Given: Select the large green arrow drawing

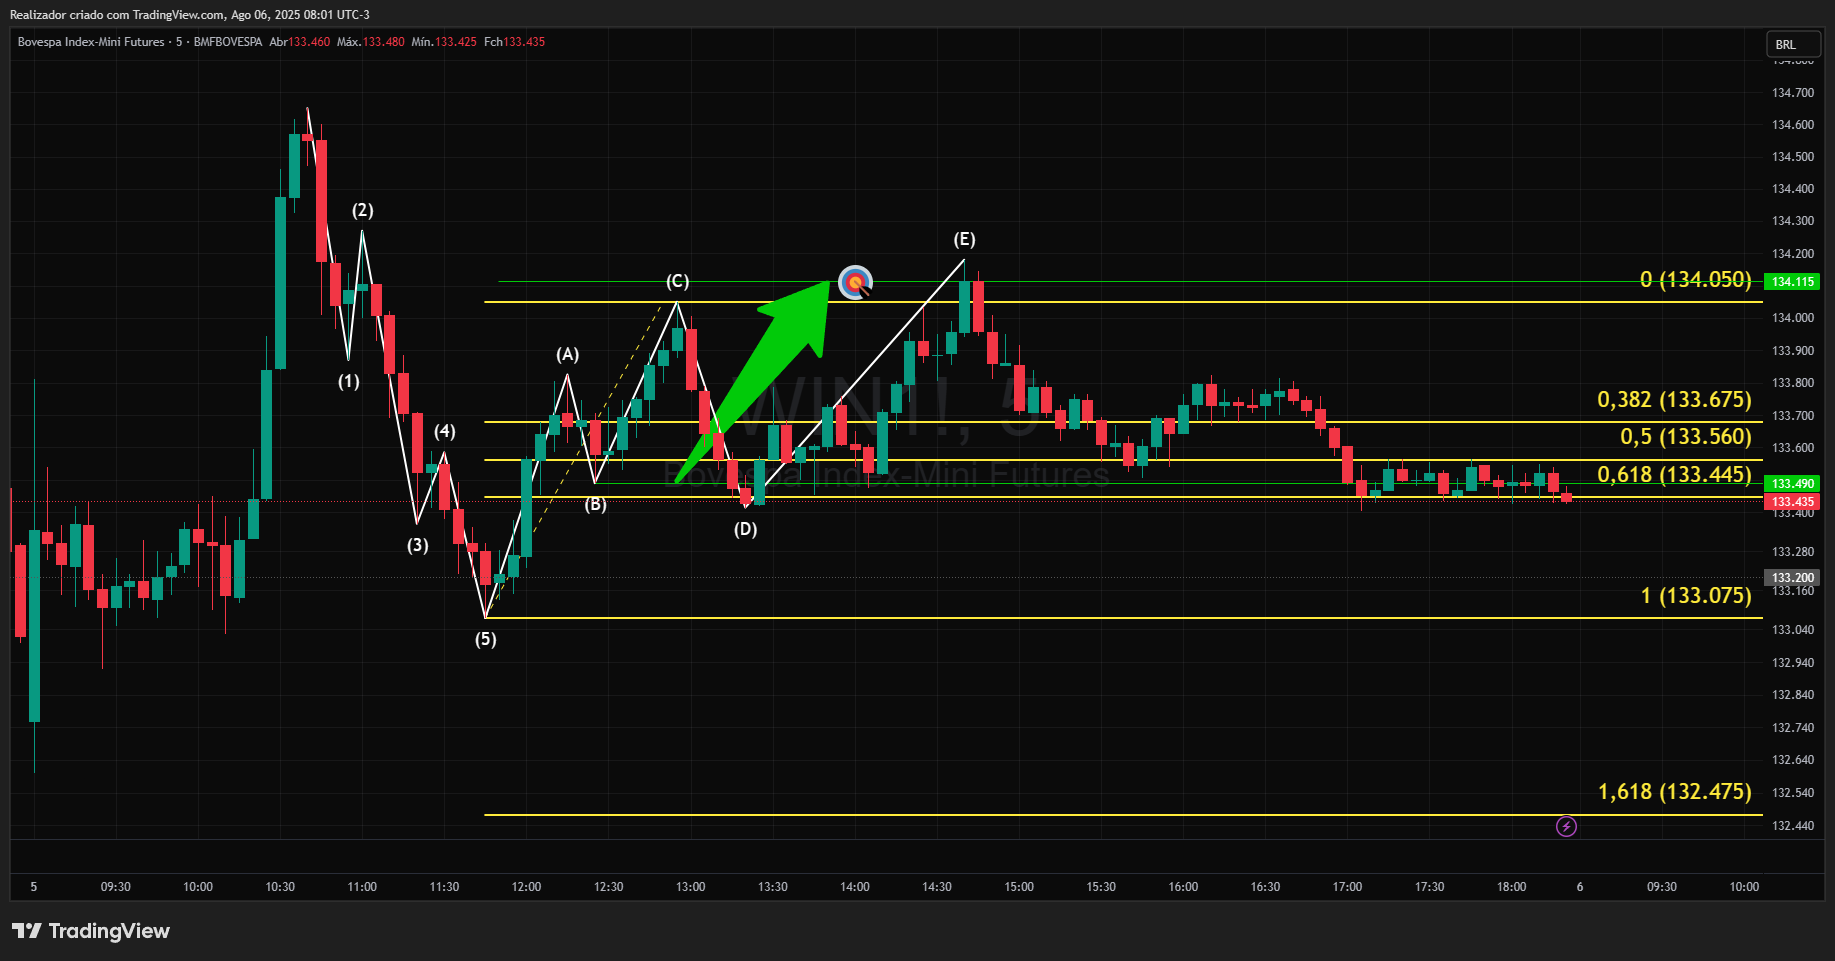Looking at the screenshot, I should pos(753,381).
